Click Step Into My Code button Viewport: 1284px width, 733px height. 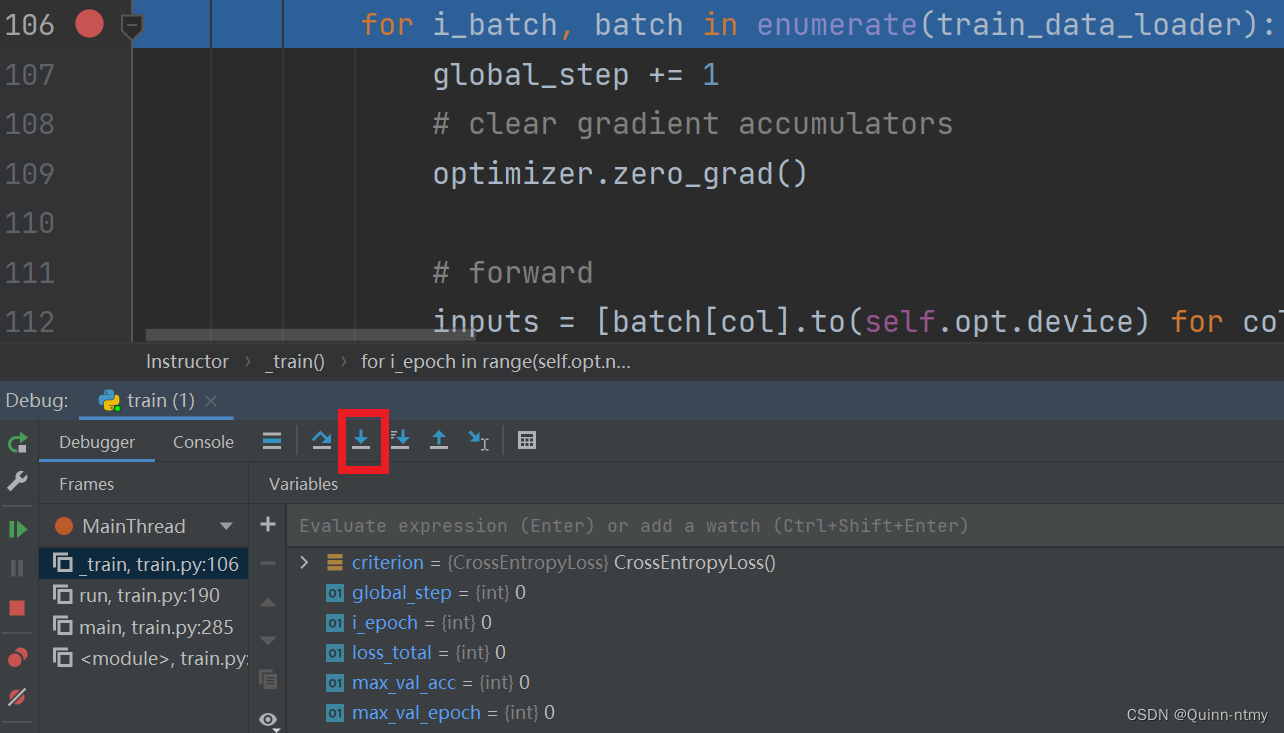coord(400,440)
